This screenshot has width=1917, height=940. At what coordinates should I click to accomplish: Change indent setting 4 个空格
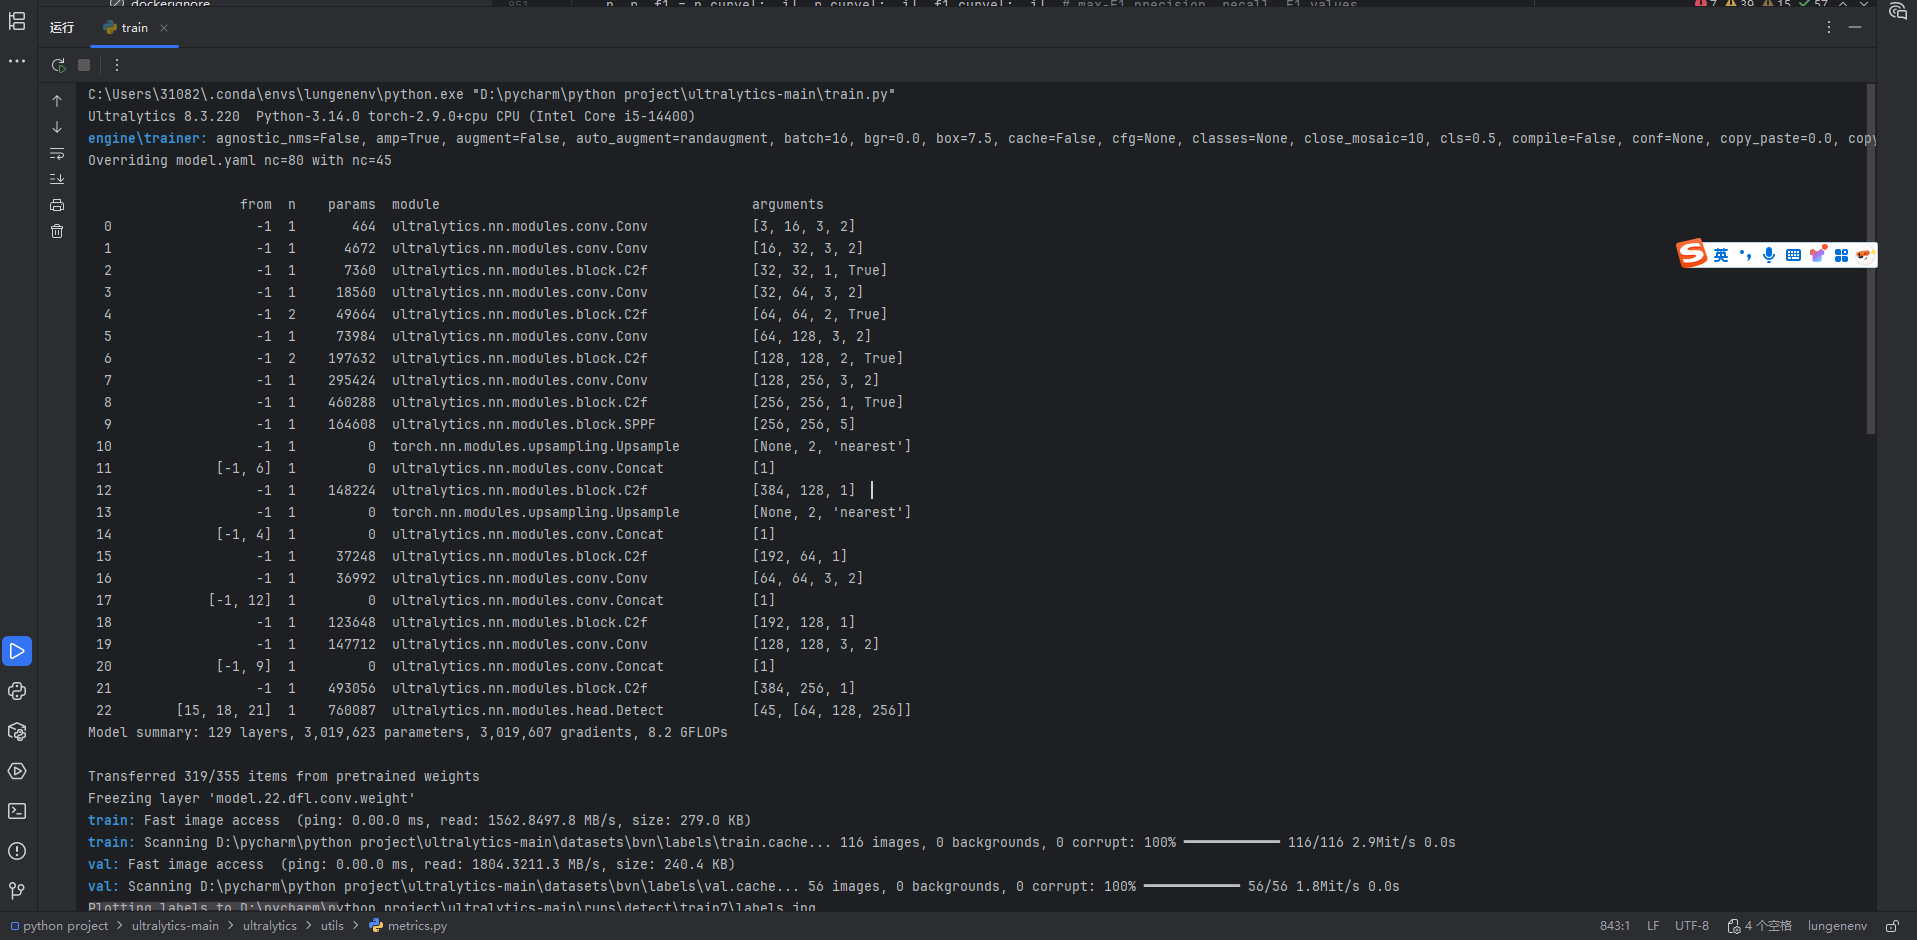click(1760, 926)
